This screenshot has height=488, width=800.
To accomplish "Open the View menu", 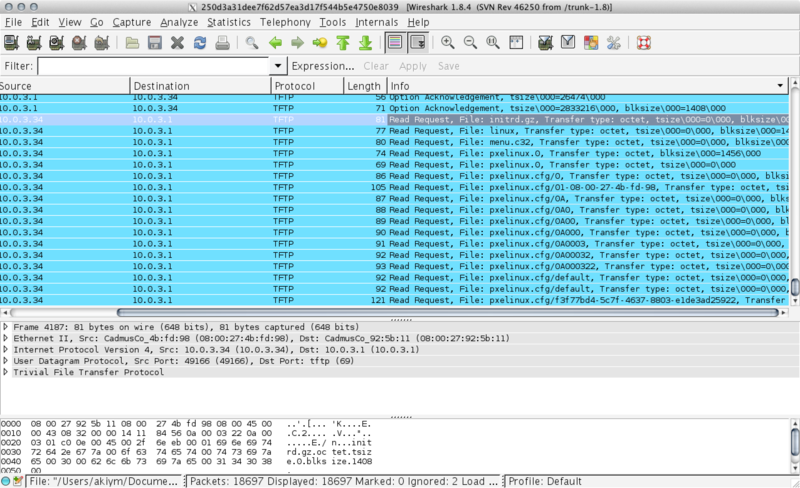I will 70,22.
